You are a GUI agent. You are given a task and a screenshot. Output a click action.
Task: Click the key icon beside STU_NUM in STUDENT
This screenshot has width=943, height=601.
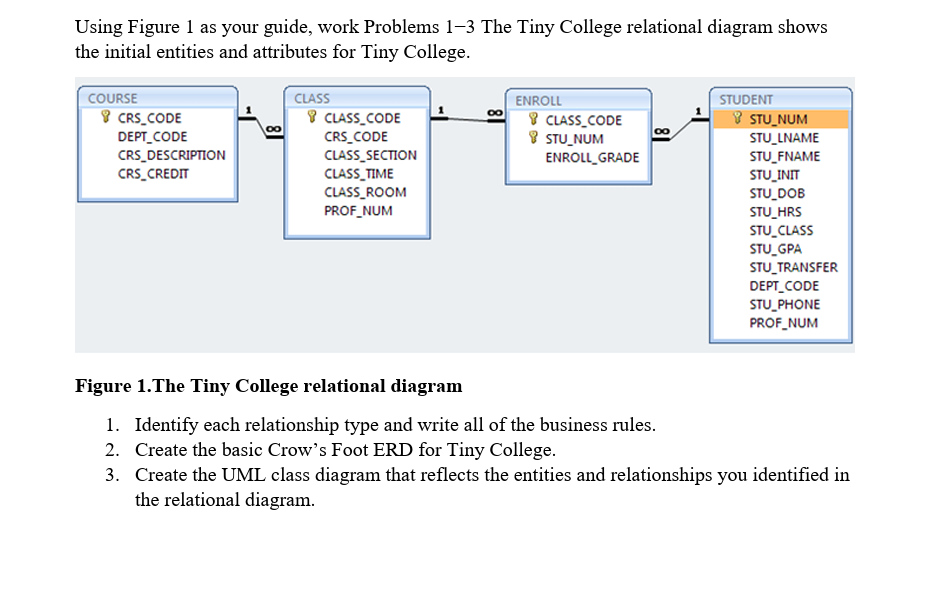738,119
